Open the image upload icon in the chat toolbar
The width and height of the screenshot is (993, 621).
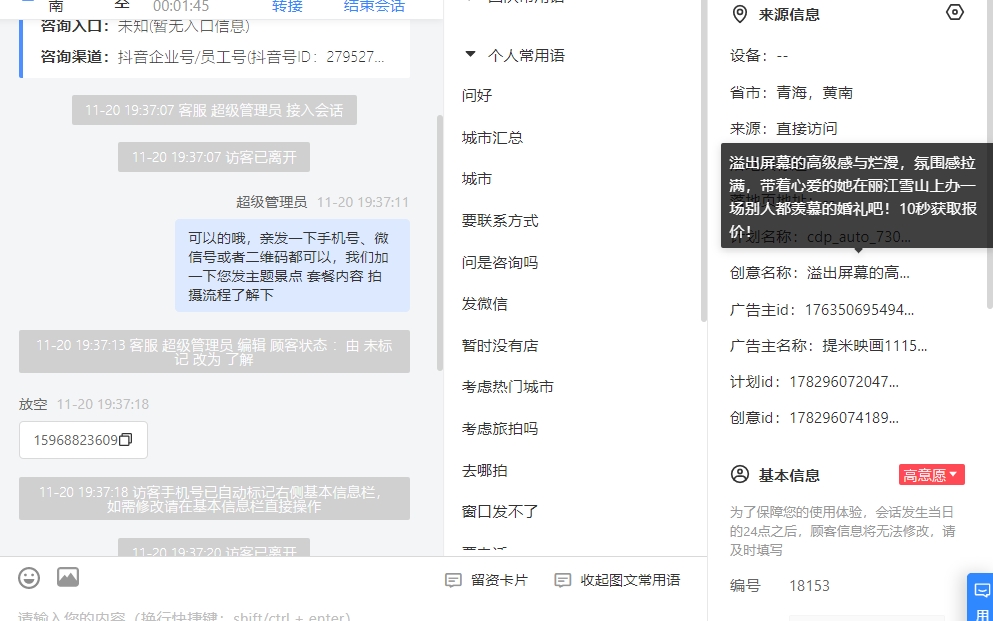tap(68, 577)
